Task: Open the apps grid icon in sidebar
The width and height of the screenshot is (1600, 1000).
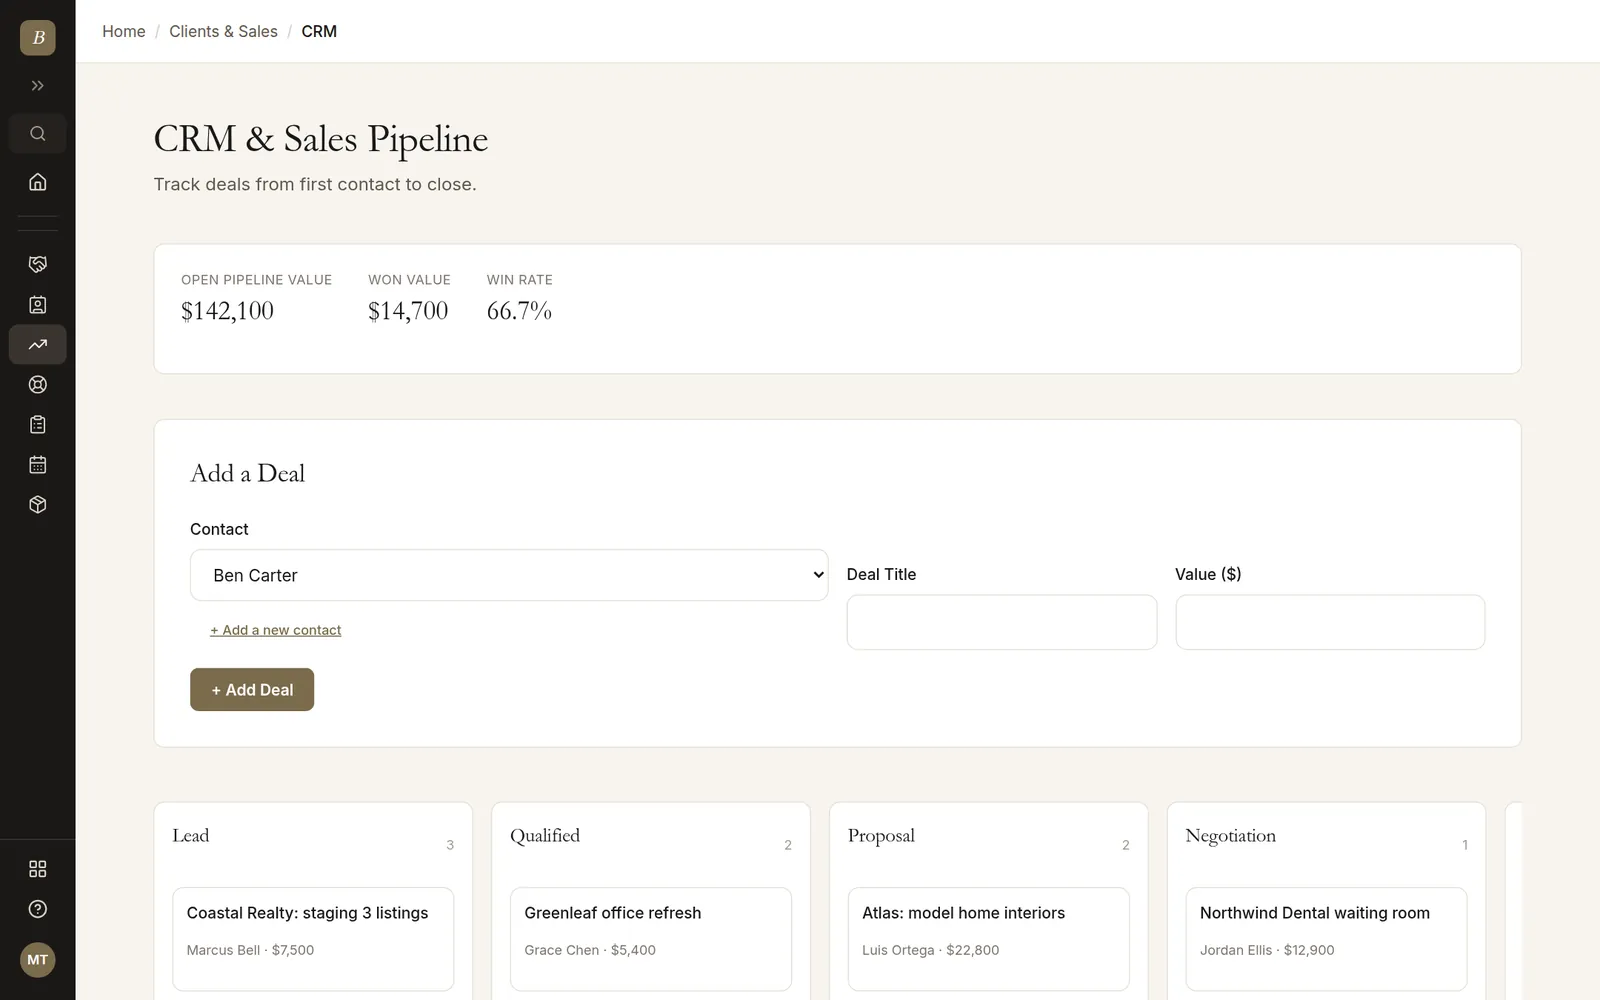Action: [38, 869]
